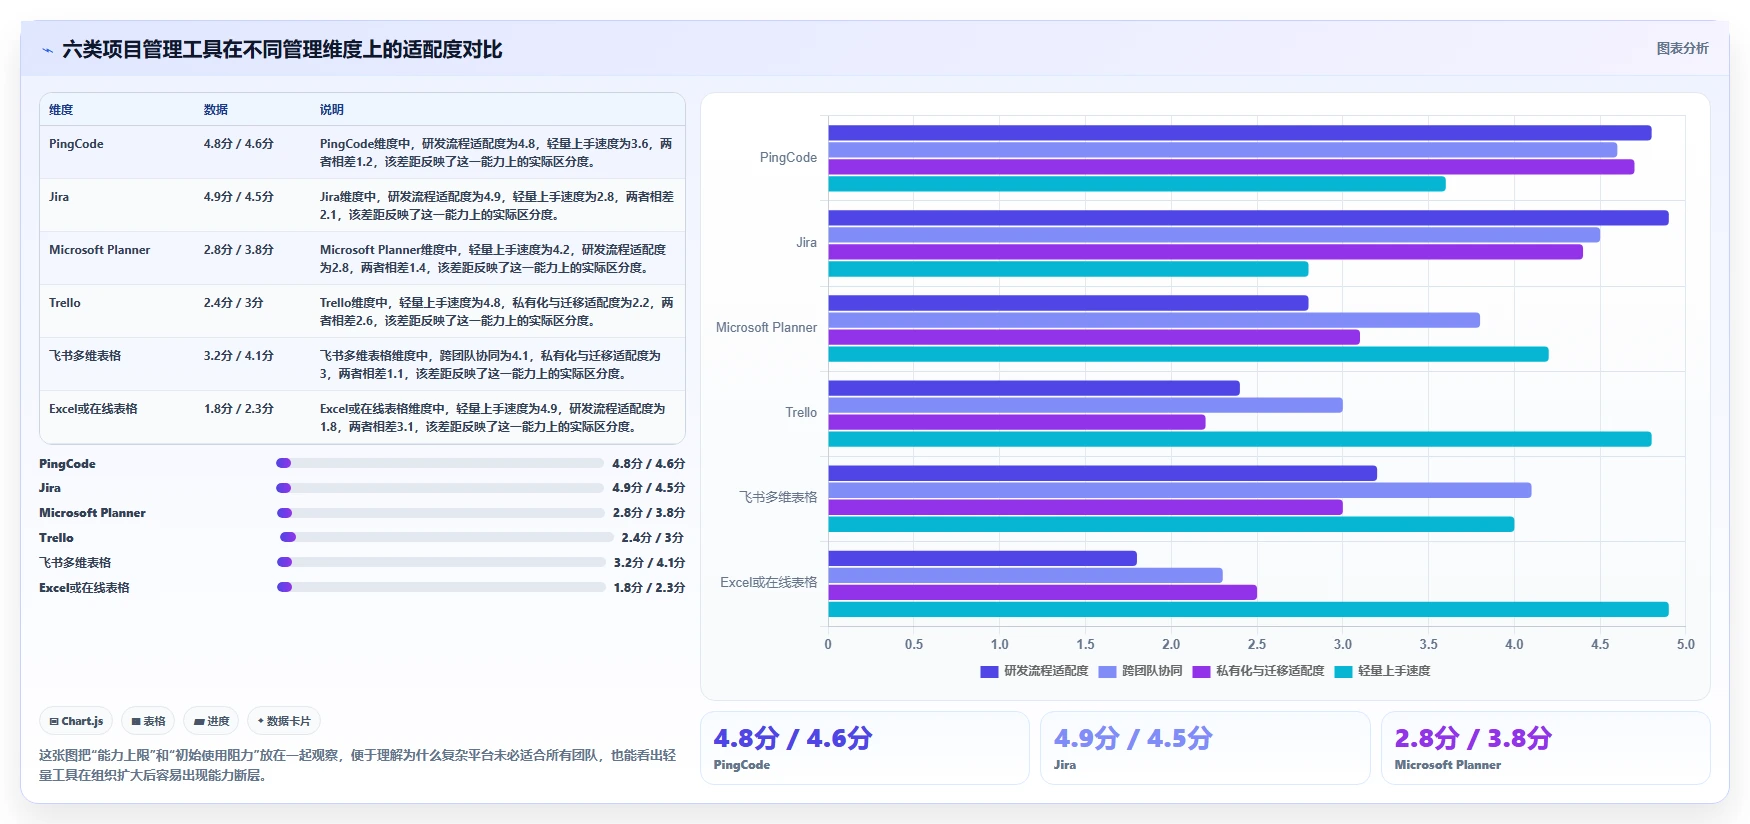The width and height of the screenshot is (1750, 824).
Task: Click table value 2.8分 / 3.8分
Action: click(239, 250)
